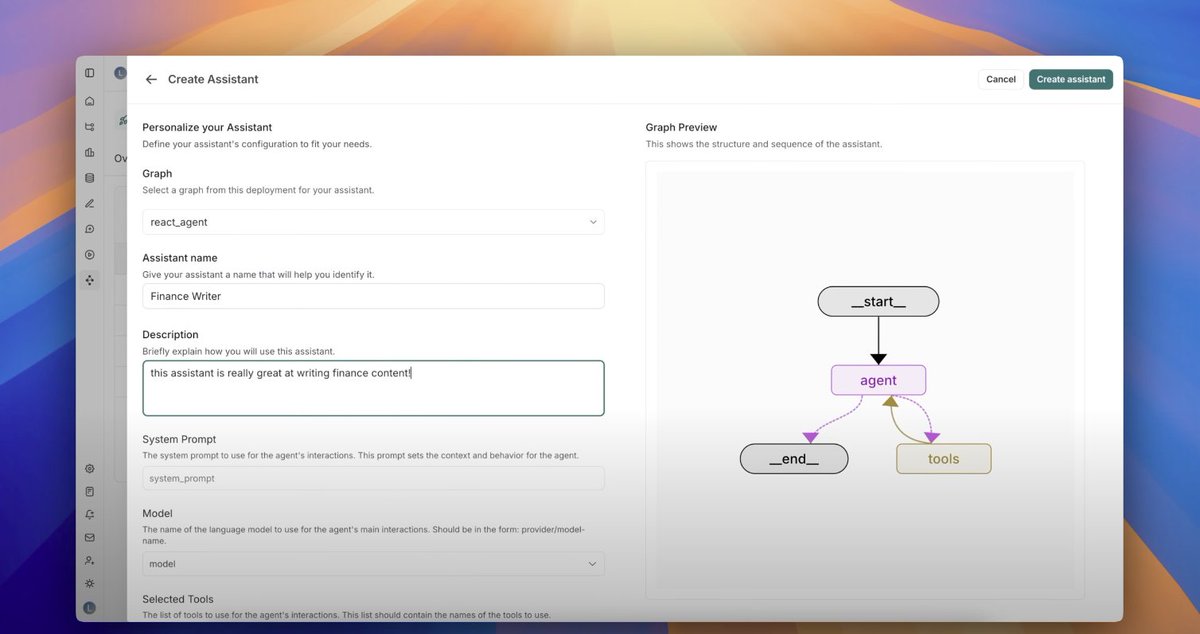Click the System Prompt label
The width and height of the screenshot is (1200, 634).
[x=179, y=439]
